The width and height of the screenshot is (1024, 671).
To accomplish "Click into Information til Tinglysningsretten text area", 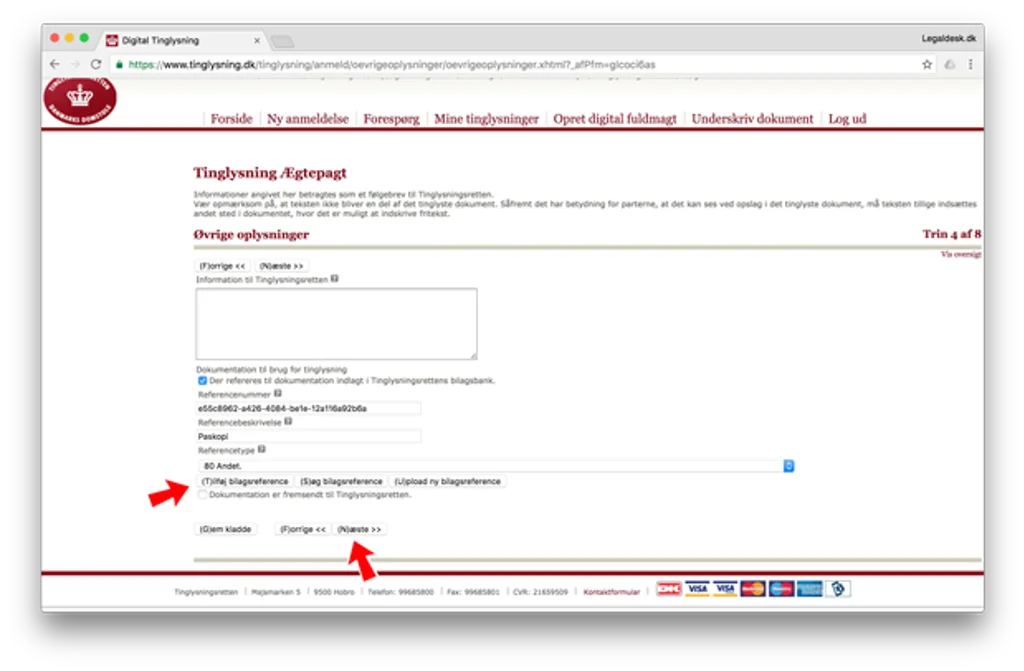I will 336,323.
